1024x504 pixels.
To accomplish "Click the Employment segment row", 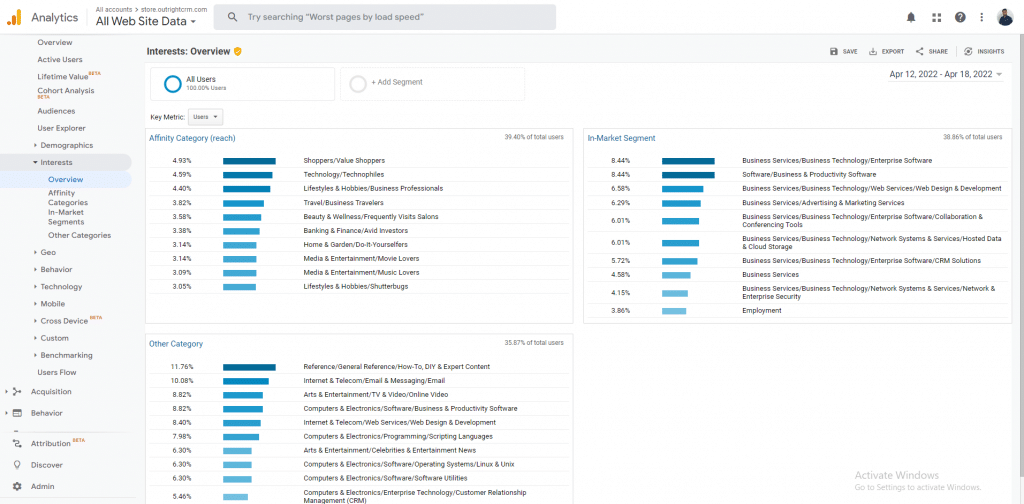I will coord(797,311).
